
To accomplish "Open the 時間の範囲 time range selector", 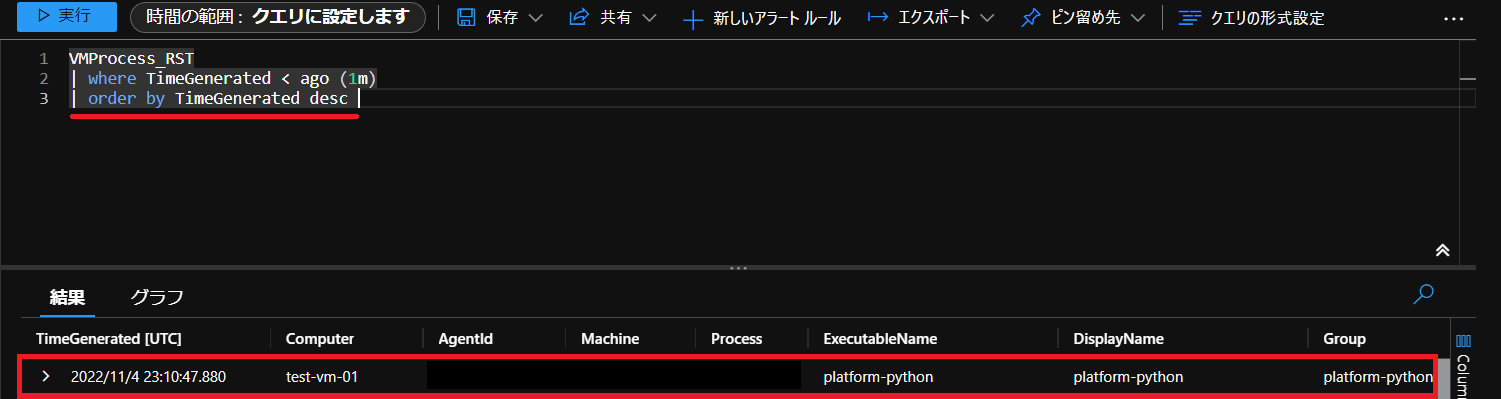I will (x=277, y=17).
